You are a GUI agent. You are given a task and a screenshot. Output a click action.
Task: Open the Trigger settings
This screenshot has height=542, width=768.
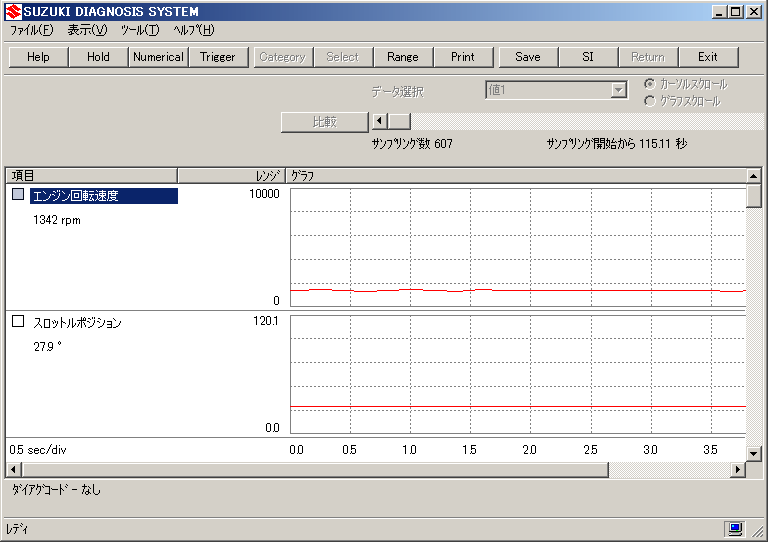[x=217, y=57]
